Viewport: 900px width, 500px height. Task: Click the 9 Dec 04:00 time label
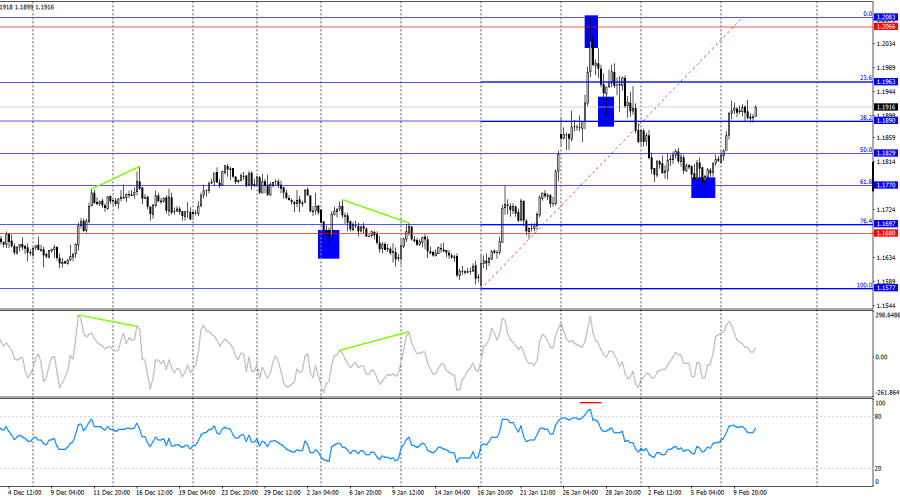[x=68, y=493]
